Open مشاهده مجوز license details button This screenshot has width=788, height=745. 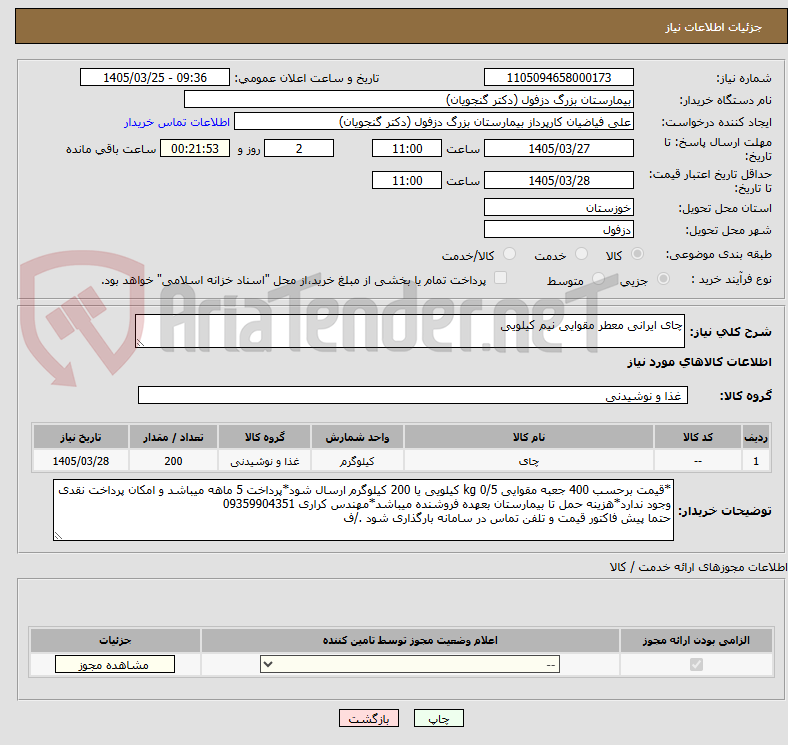(115, 664)
